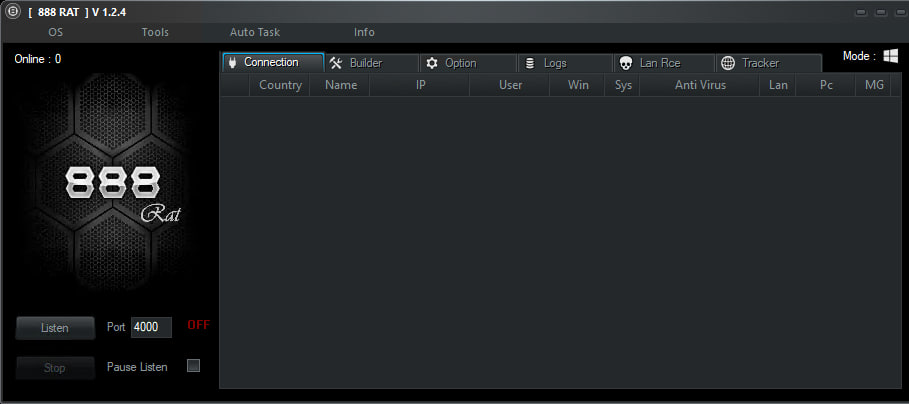Switch to the Builder tab
This screenshot has height=404, width=909.
click(371, 63)
